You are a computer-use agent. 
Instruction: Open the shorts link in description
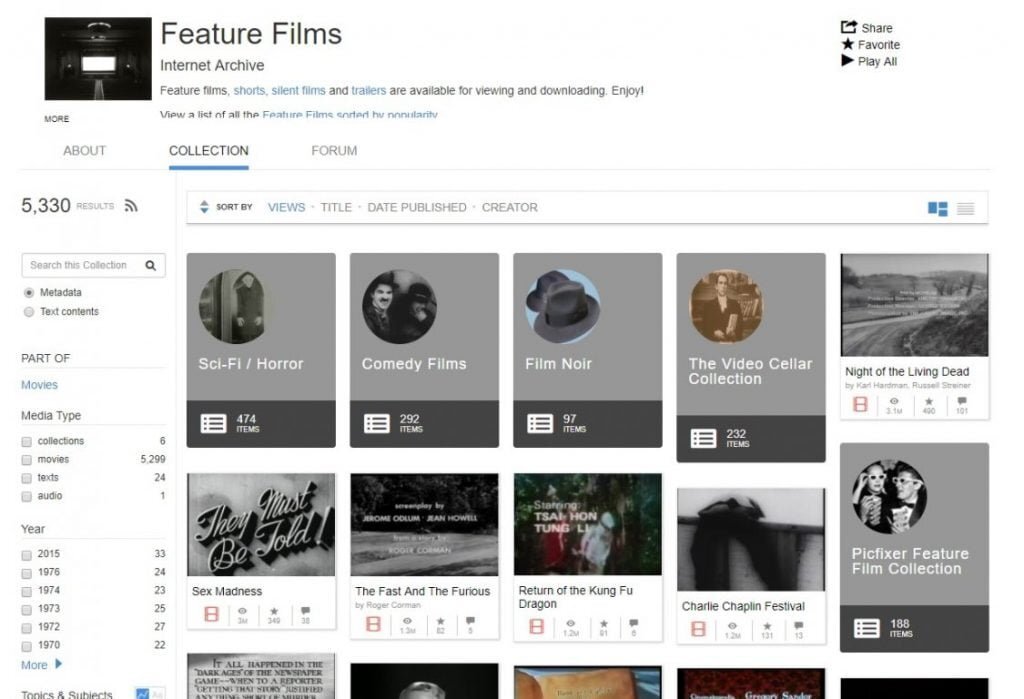[249, 90]
